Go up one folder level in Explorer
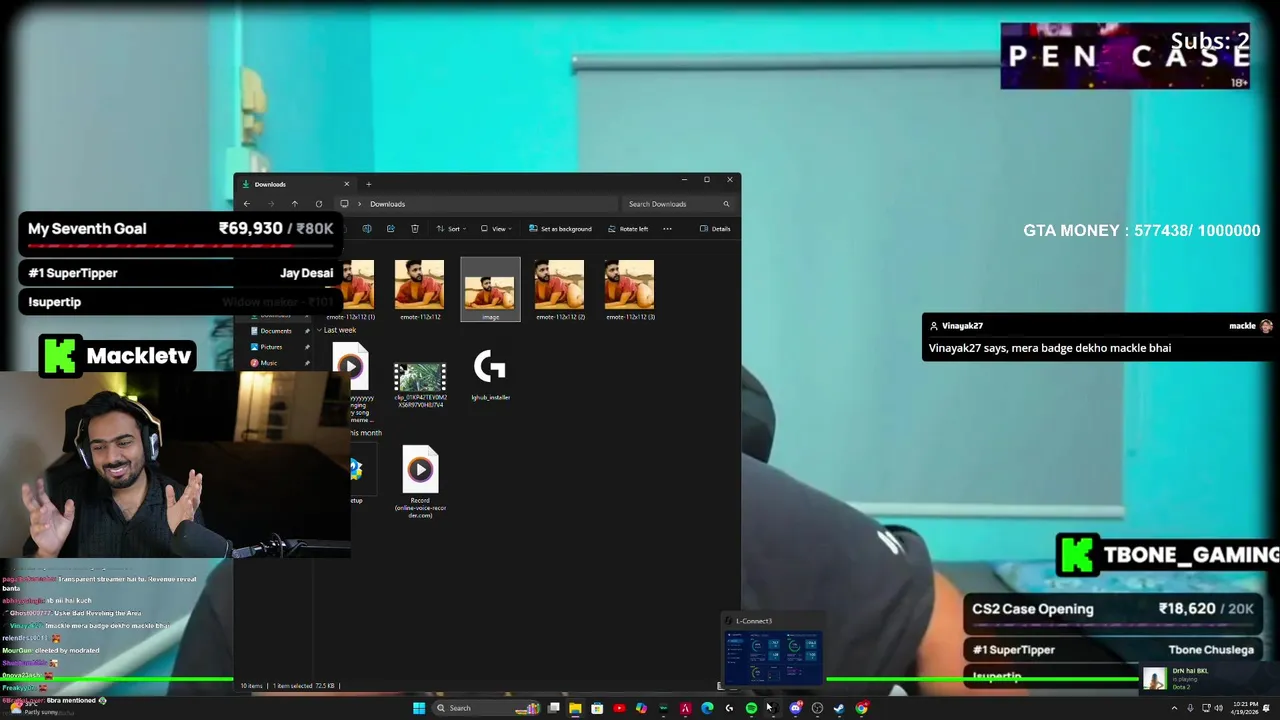 295,204
